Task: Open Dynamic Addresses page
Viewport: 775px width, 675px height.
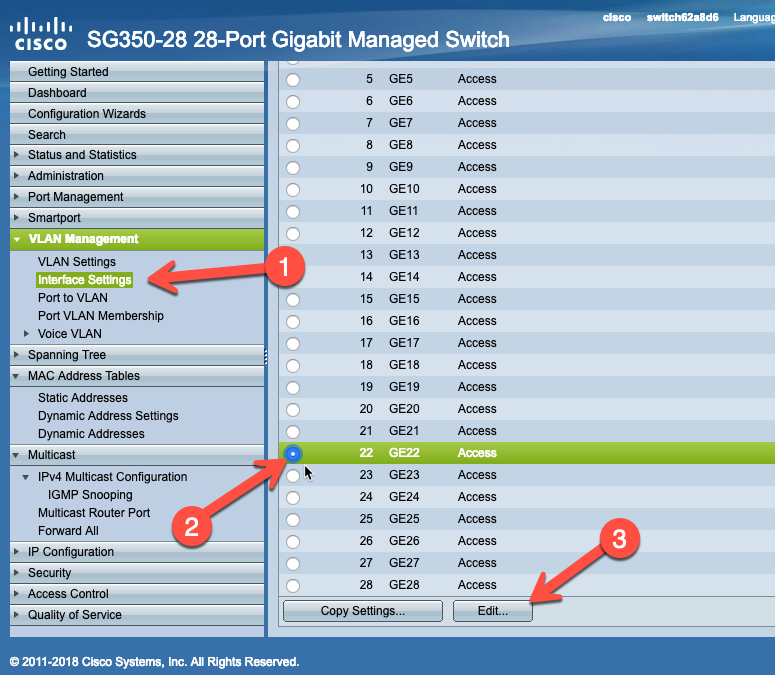Action: tap(91, 434)
